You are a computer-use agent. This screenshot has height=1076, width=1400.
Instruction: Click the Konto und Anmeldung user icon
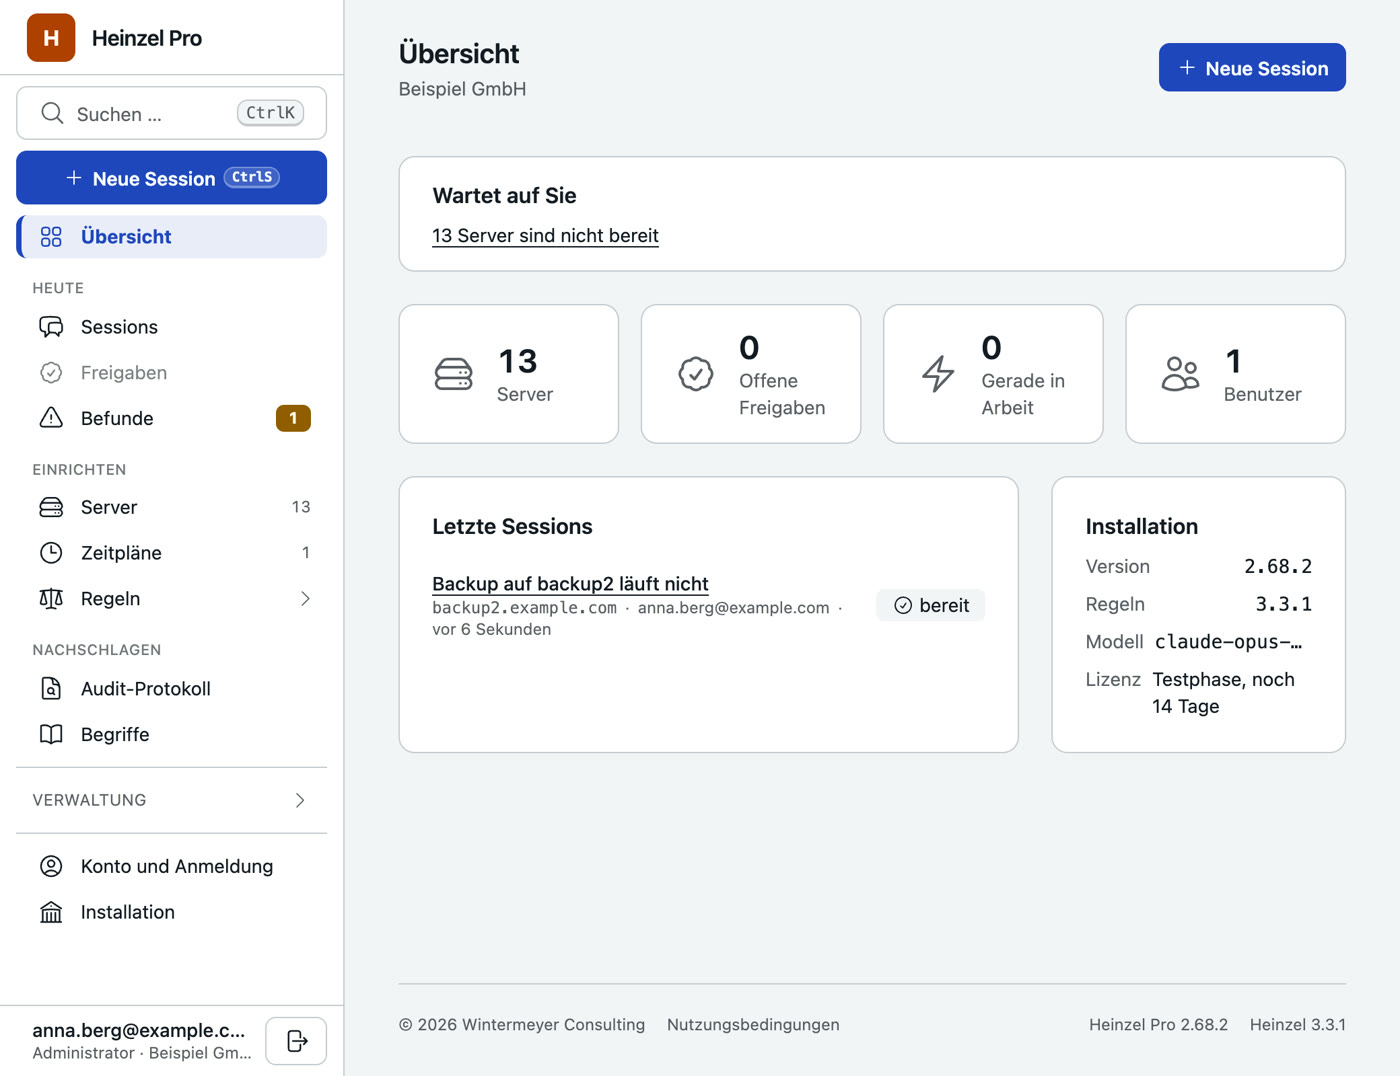51,866
